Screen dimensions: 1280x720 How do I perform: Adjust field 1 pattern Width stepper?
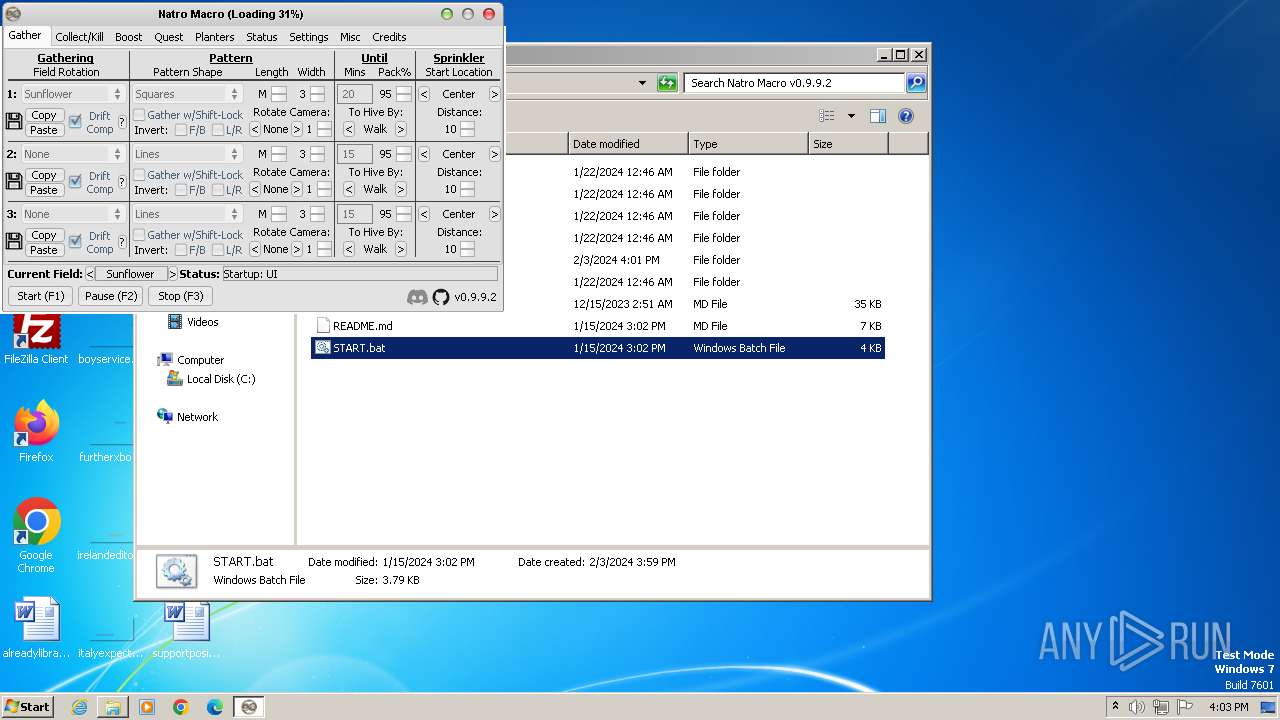pos(317,94)
